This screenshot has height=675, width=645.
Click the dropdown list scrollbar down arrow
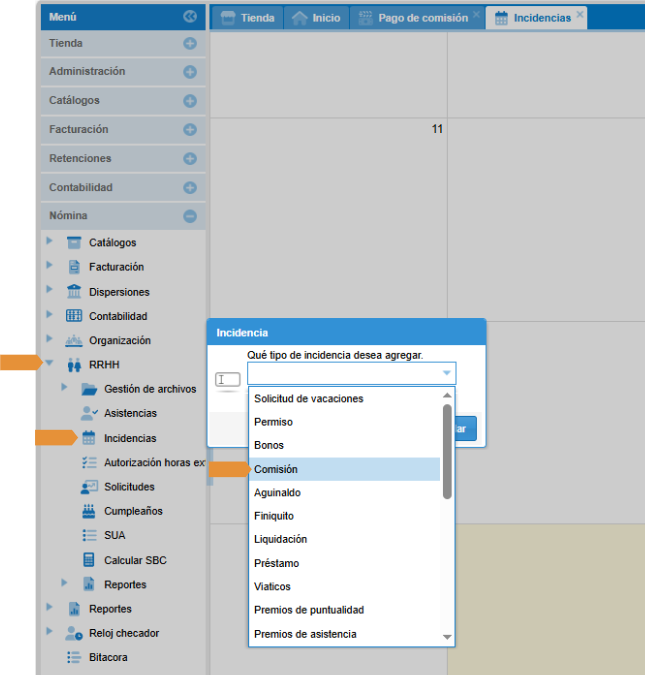448,637
